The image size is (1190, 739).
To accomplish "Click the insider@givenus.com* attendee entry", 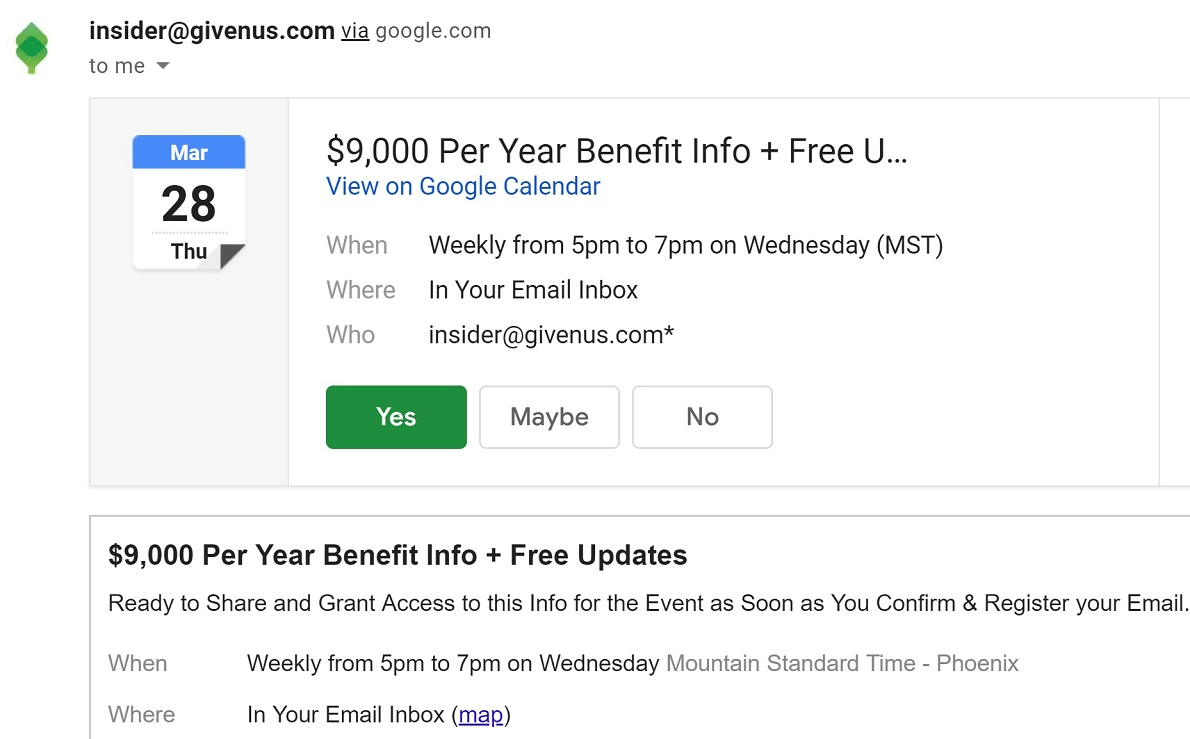I will click(551, 335).
